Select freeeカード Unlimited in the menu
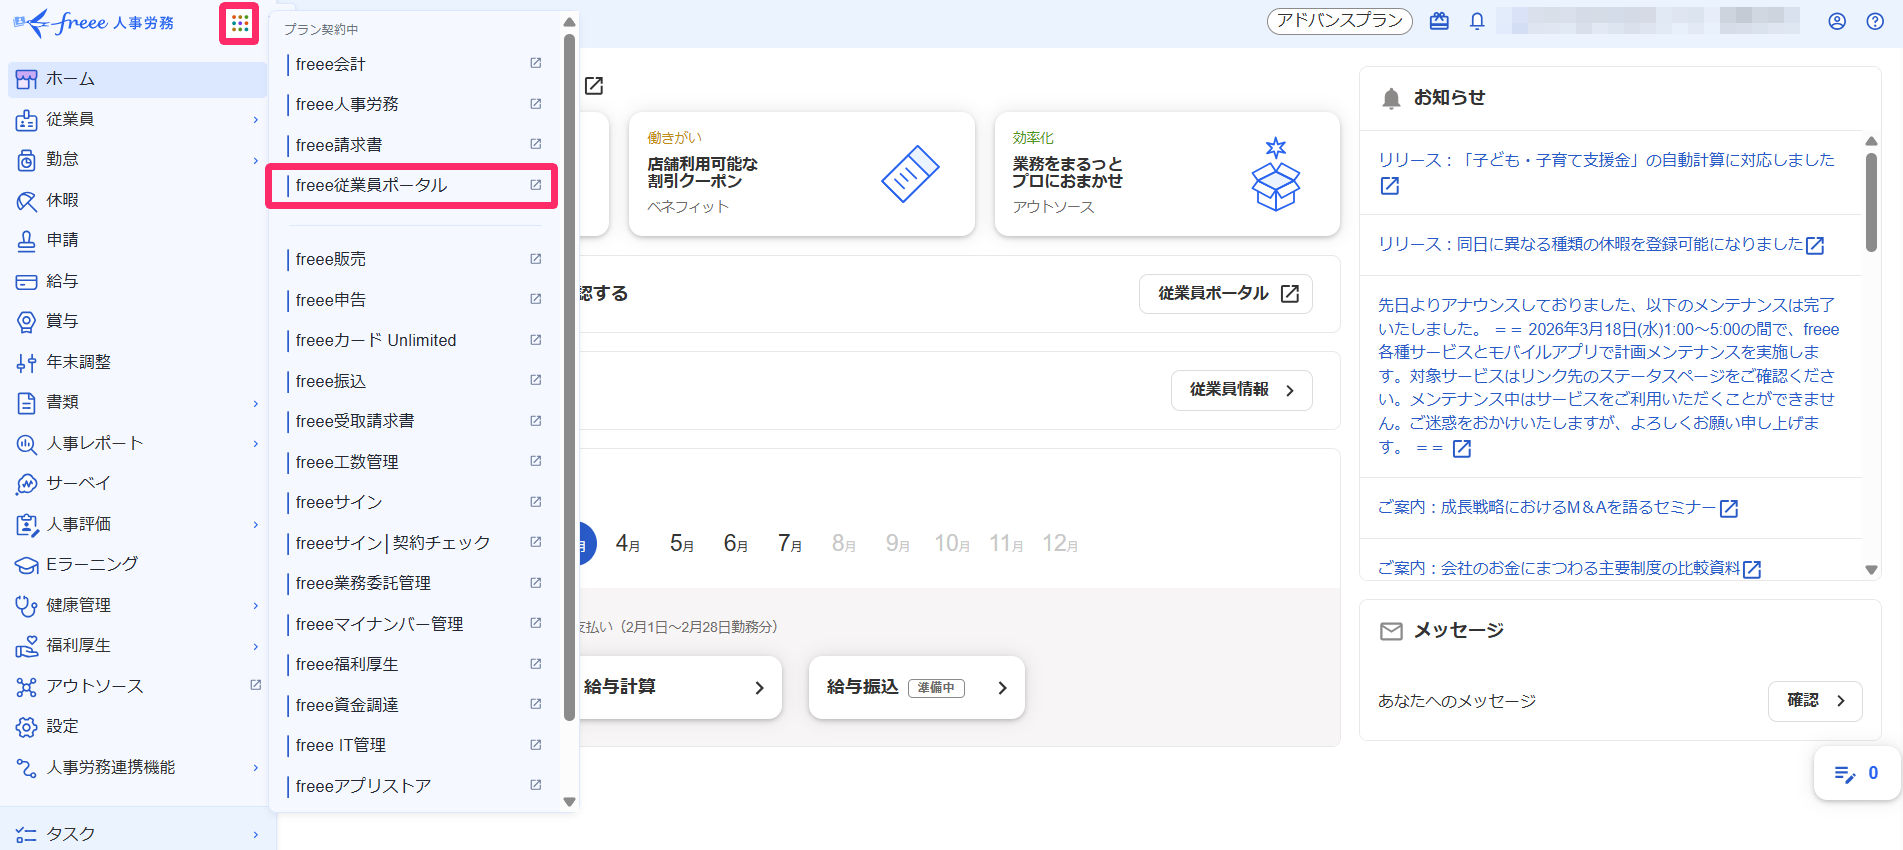 click(x=415, y=340)
